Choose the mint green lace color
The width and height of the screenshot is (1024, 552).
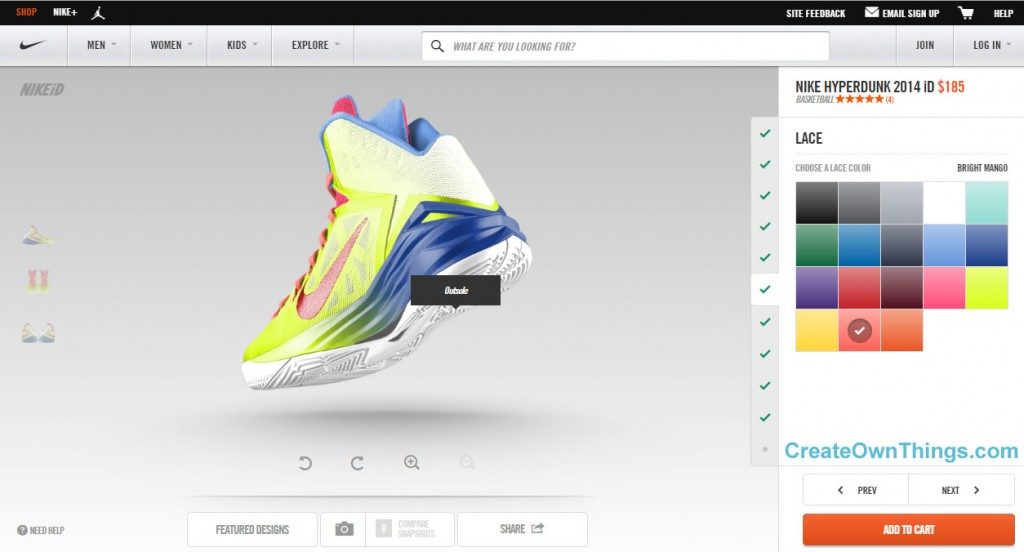(x=986, y=203)
